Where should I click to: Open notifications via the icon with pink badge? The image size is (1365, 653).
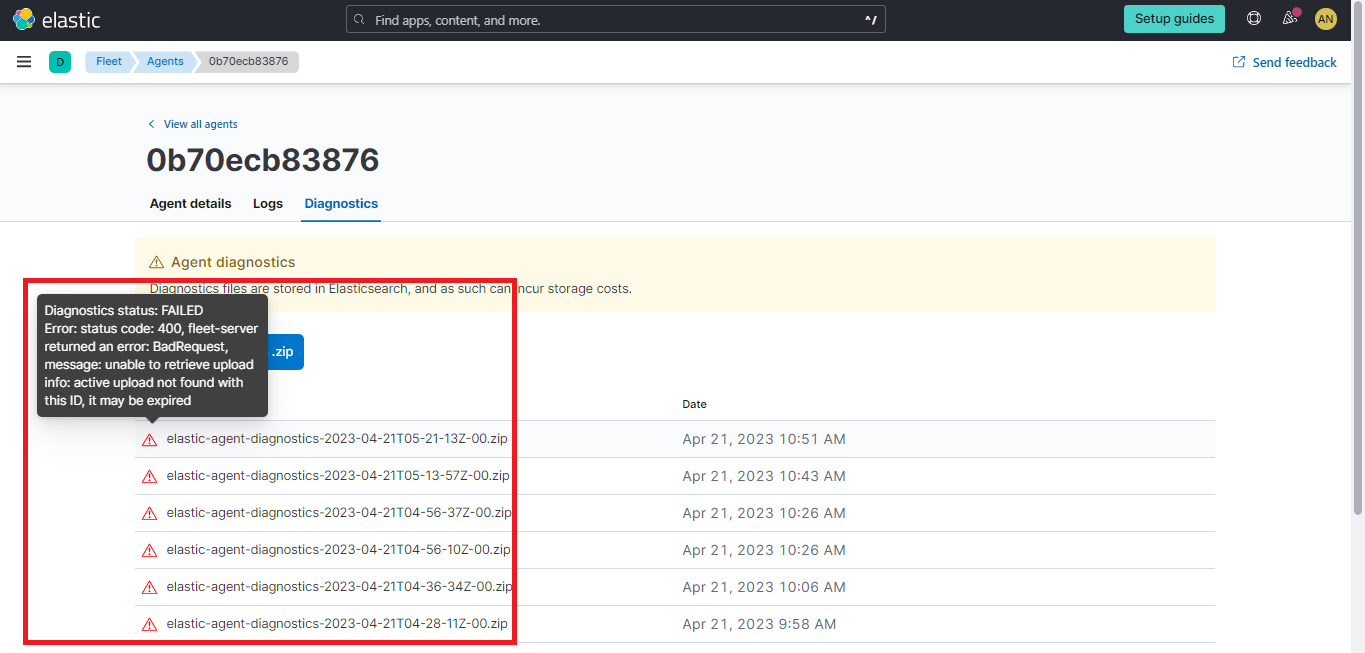1289,18
